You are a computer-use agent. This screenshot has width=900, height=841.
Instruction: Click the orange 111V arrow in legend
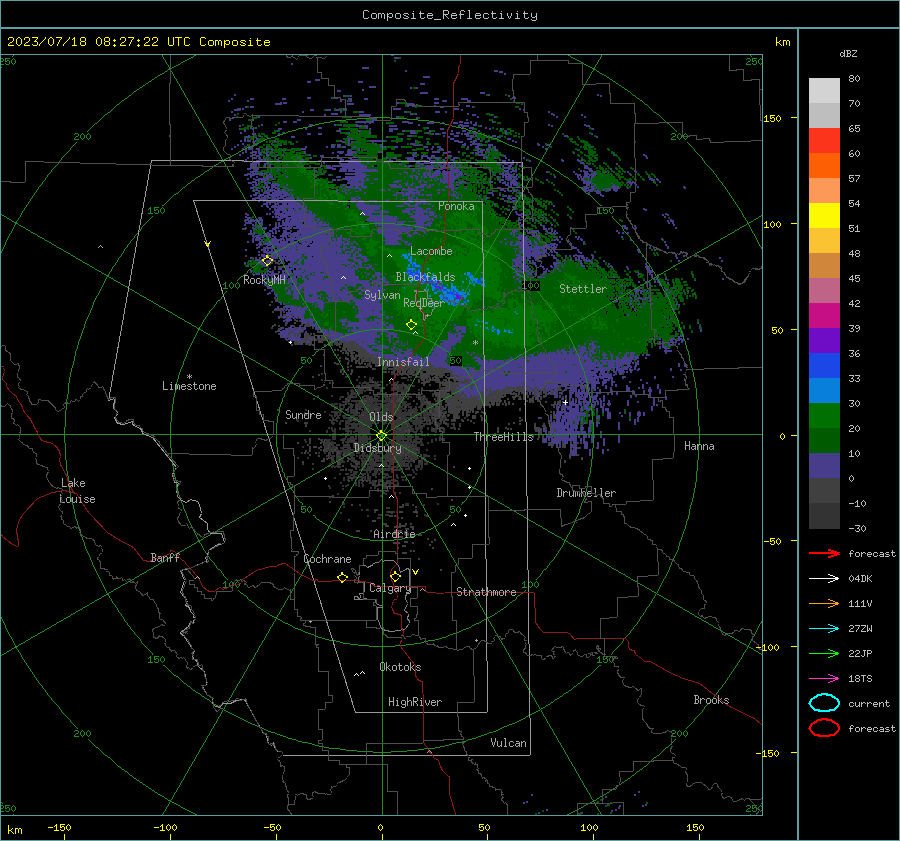824,603
